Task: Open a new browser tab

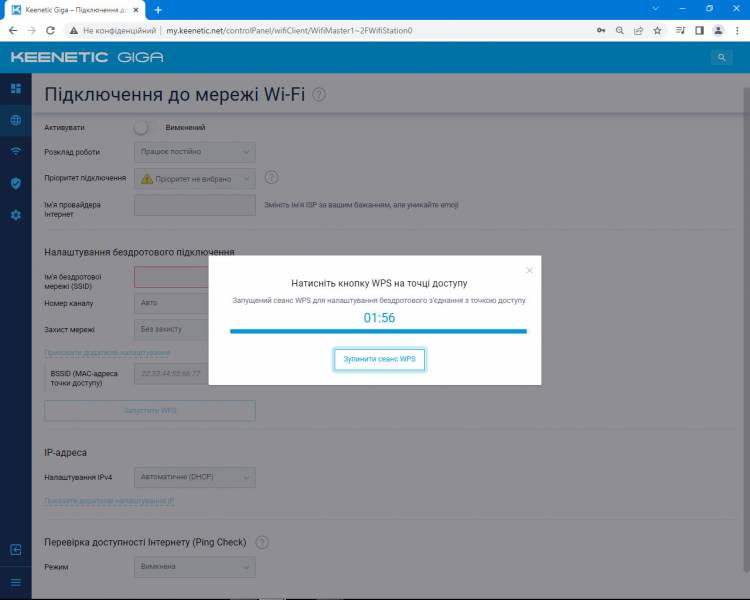Action: (158, 10)
